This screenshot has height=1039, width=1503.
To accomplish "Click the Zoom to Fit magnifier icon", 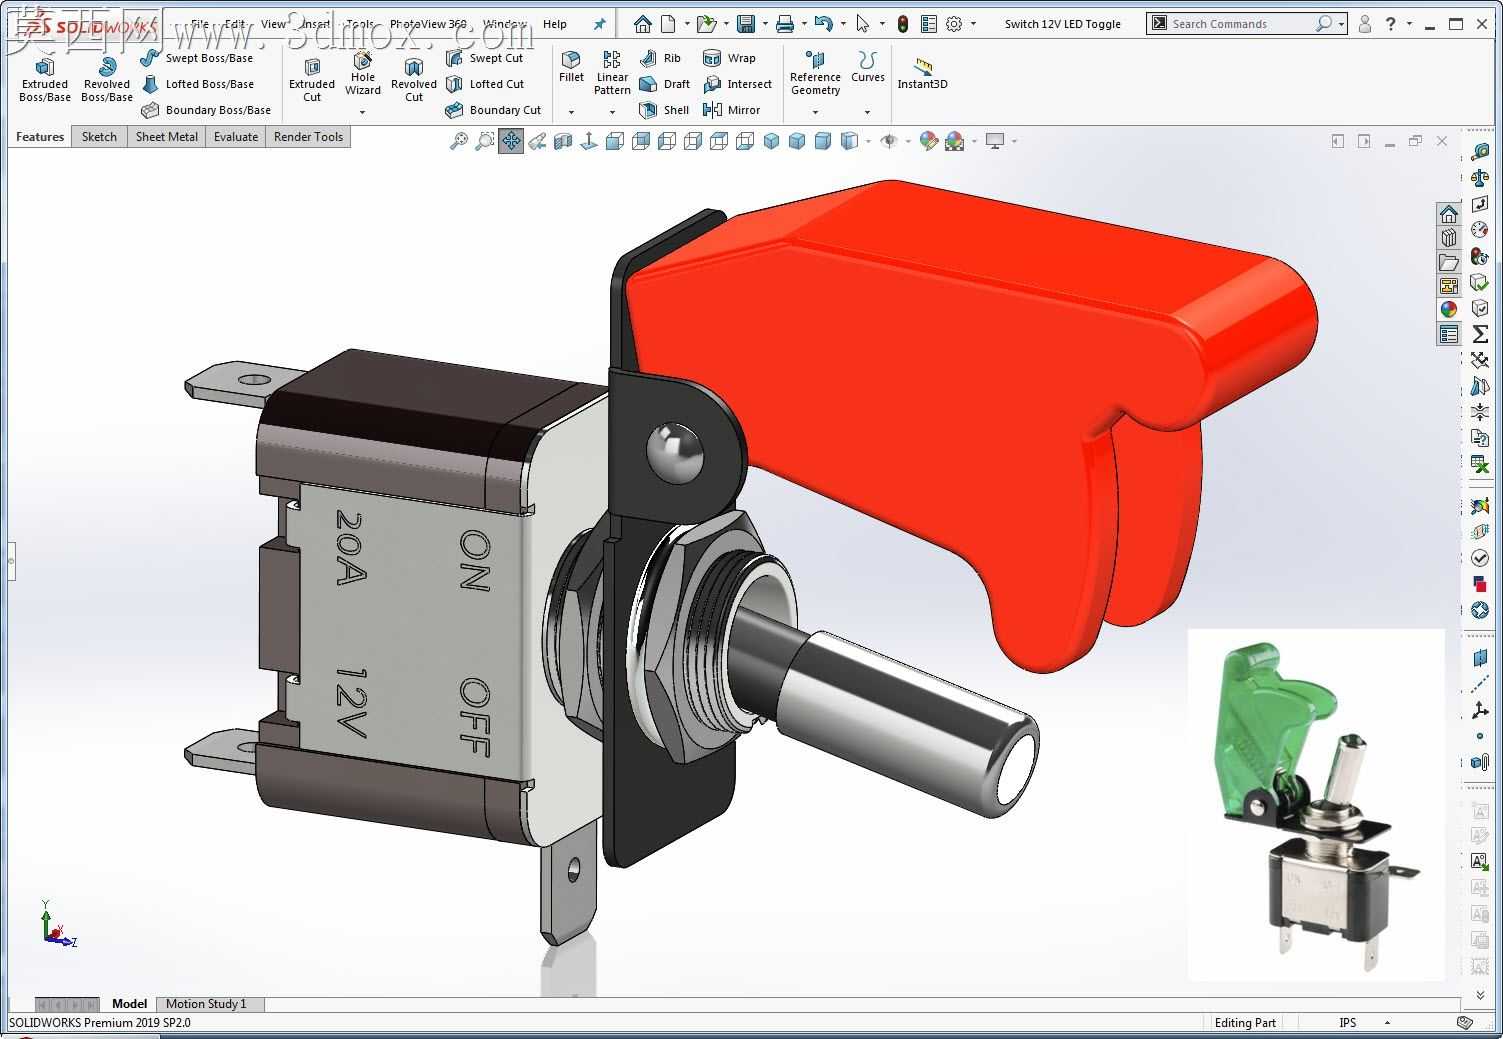I will point(459,141).
